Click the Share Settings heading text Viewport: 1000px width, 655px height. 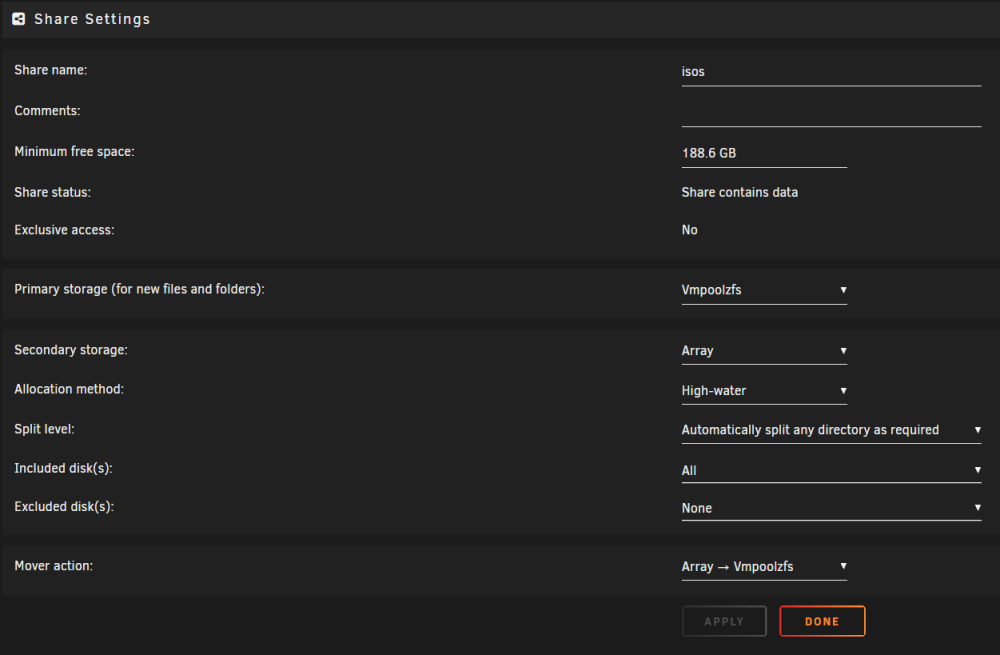[92, 19]
